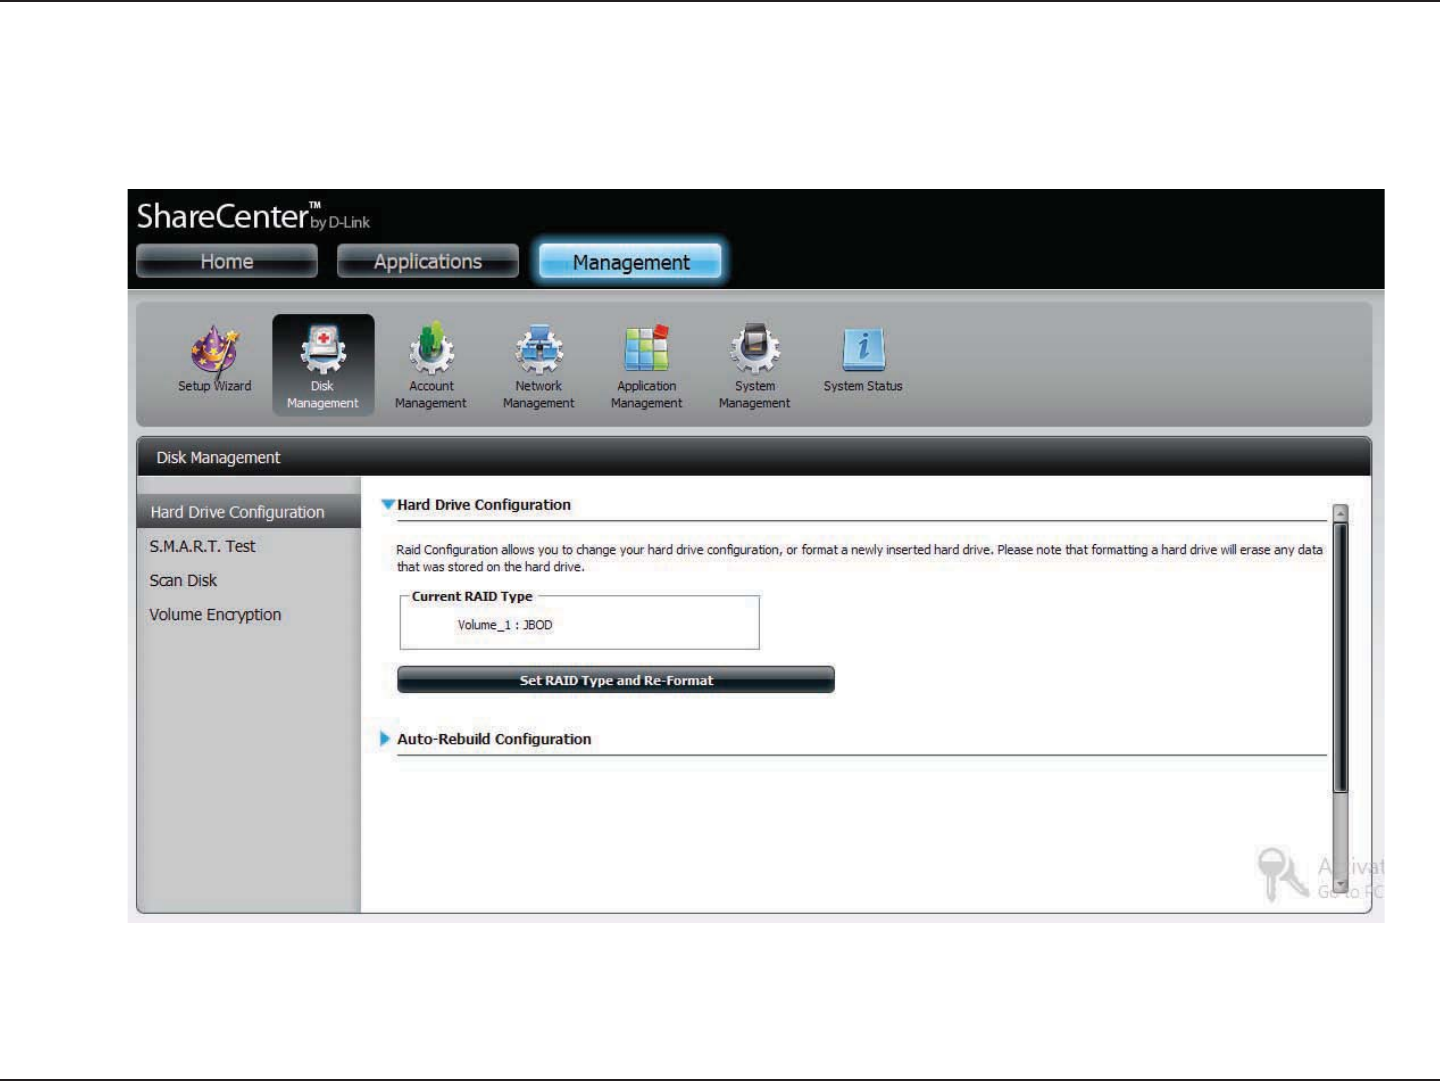Switch to the Applications tab

(x=428, y=261)
